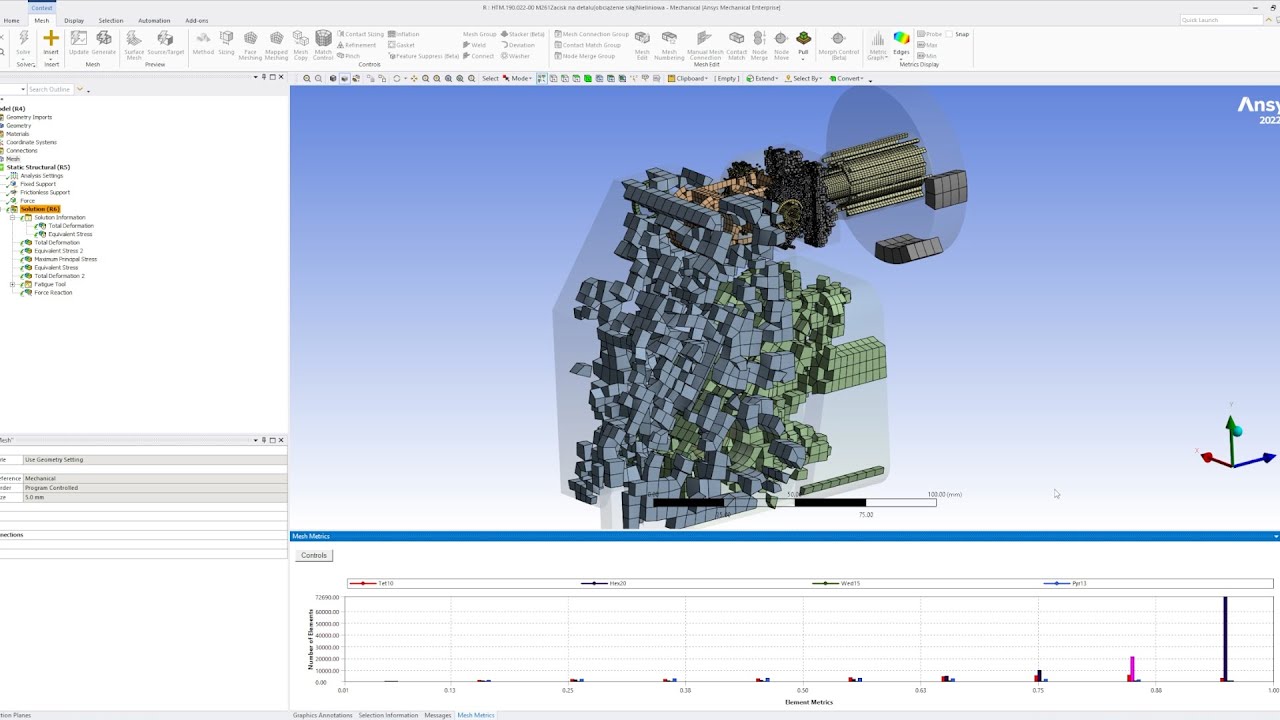Click the Refinement control
The height and width of the screenshot is (720, 1280).
coord(357,45)
